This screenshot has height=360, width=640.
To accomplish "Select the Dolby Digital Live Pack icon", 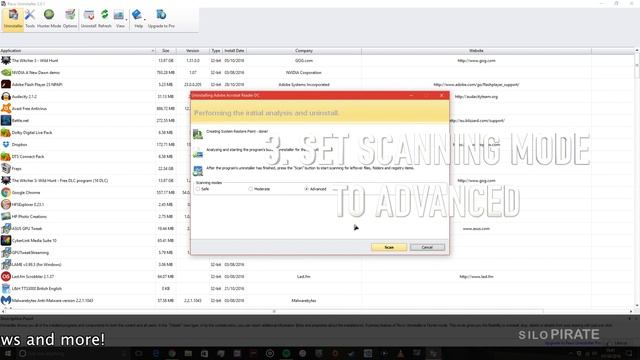I will point(6,132).
